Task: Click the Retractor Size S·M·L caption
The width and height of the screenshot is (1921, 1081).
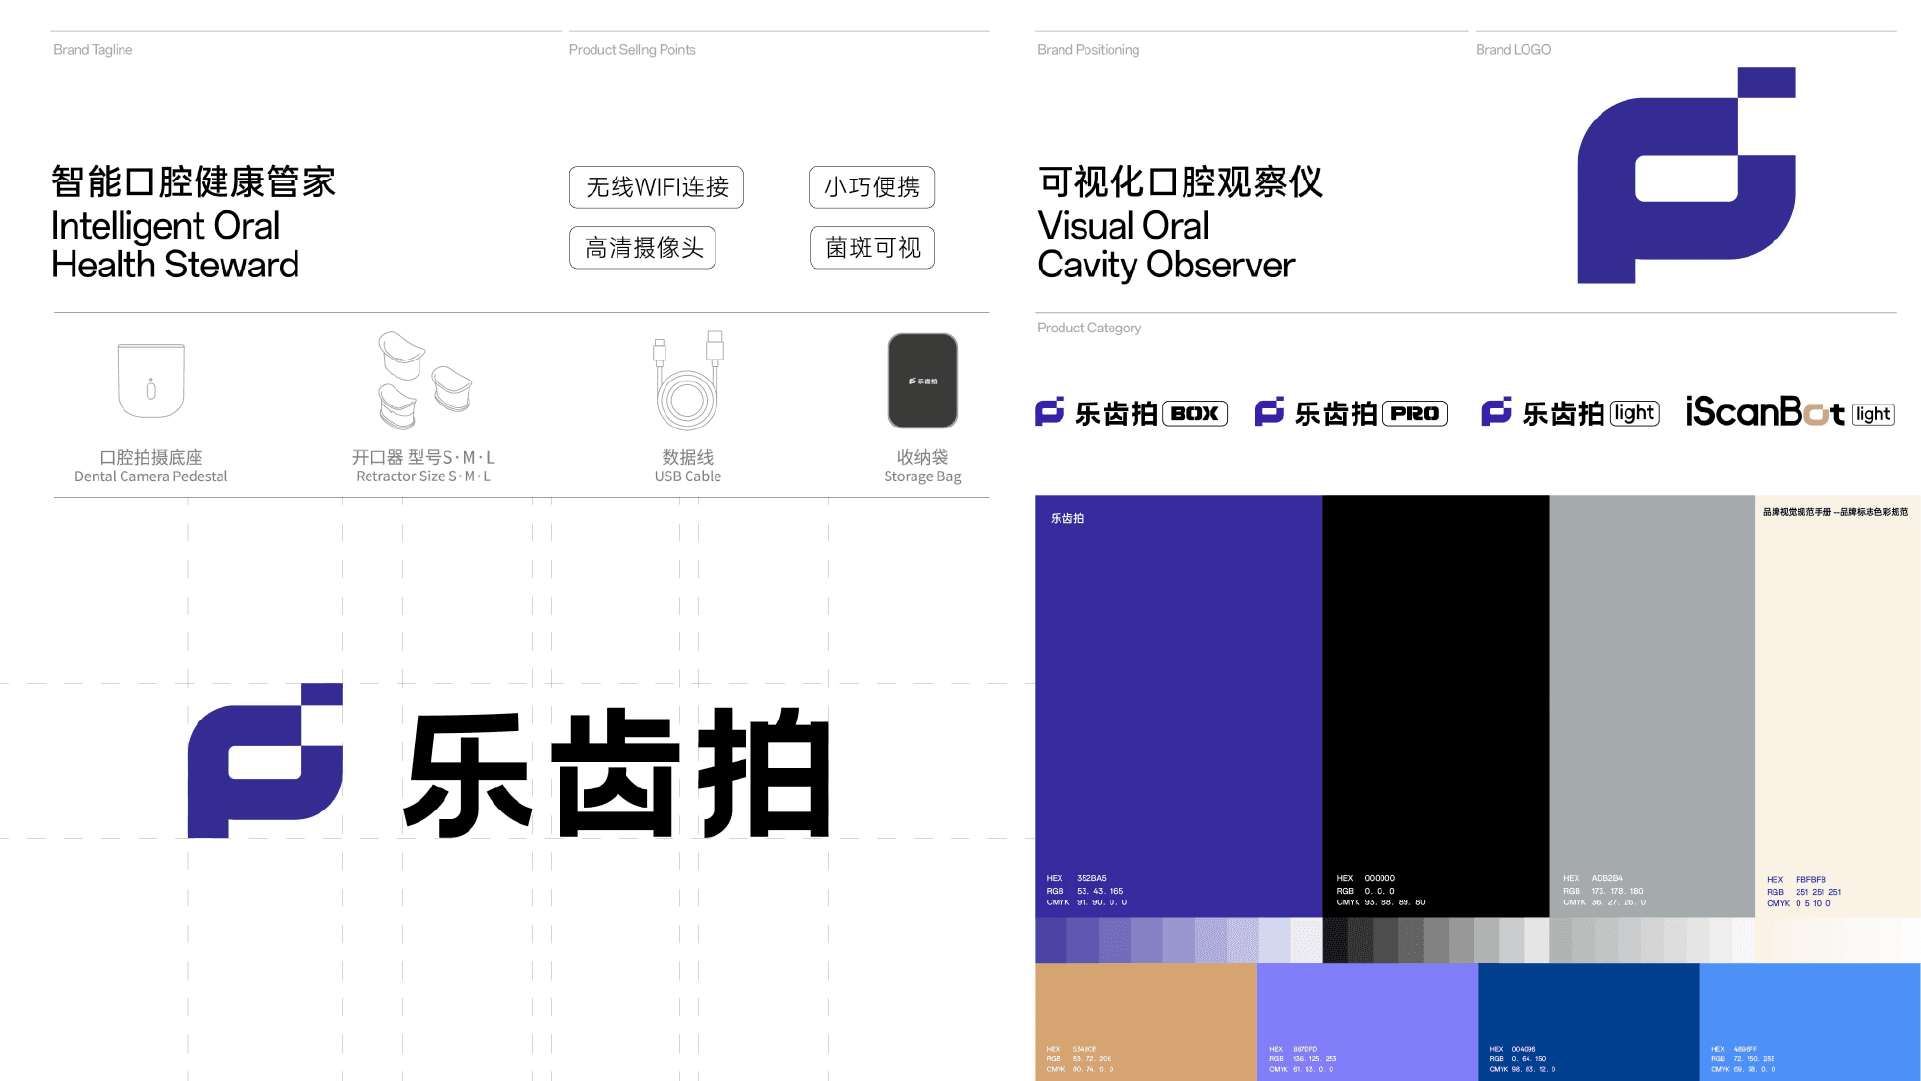Action: click(424, 476)
